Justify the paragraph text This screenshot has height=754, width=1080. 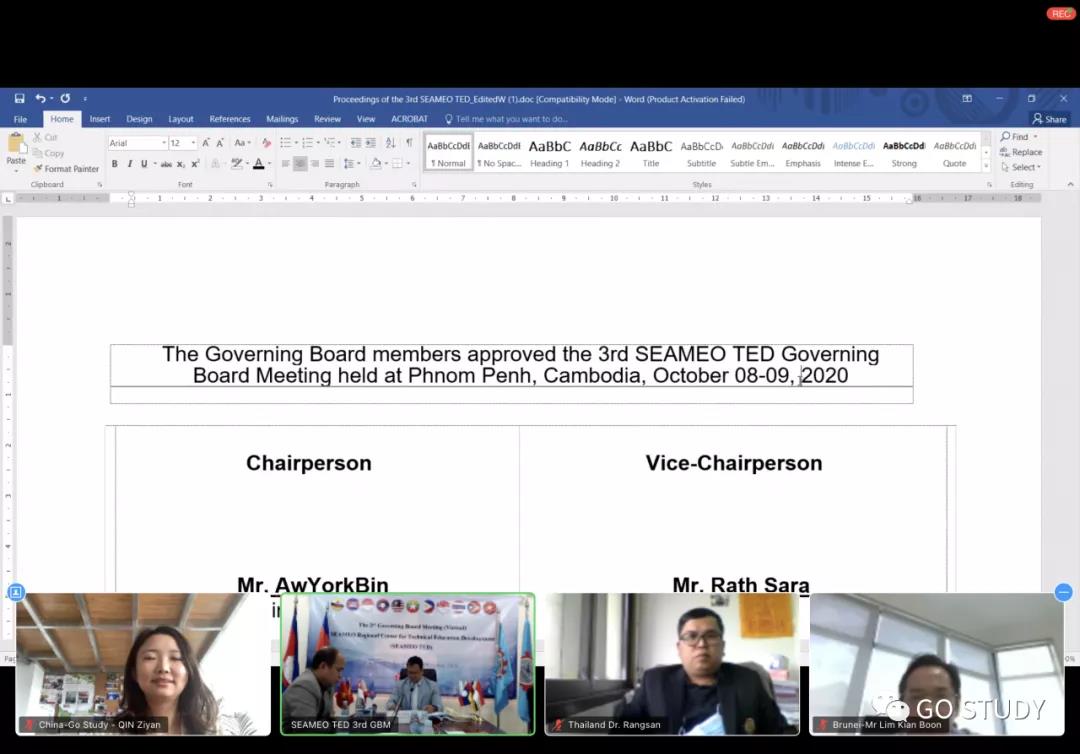click(x=329, y=164)
